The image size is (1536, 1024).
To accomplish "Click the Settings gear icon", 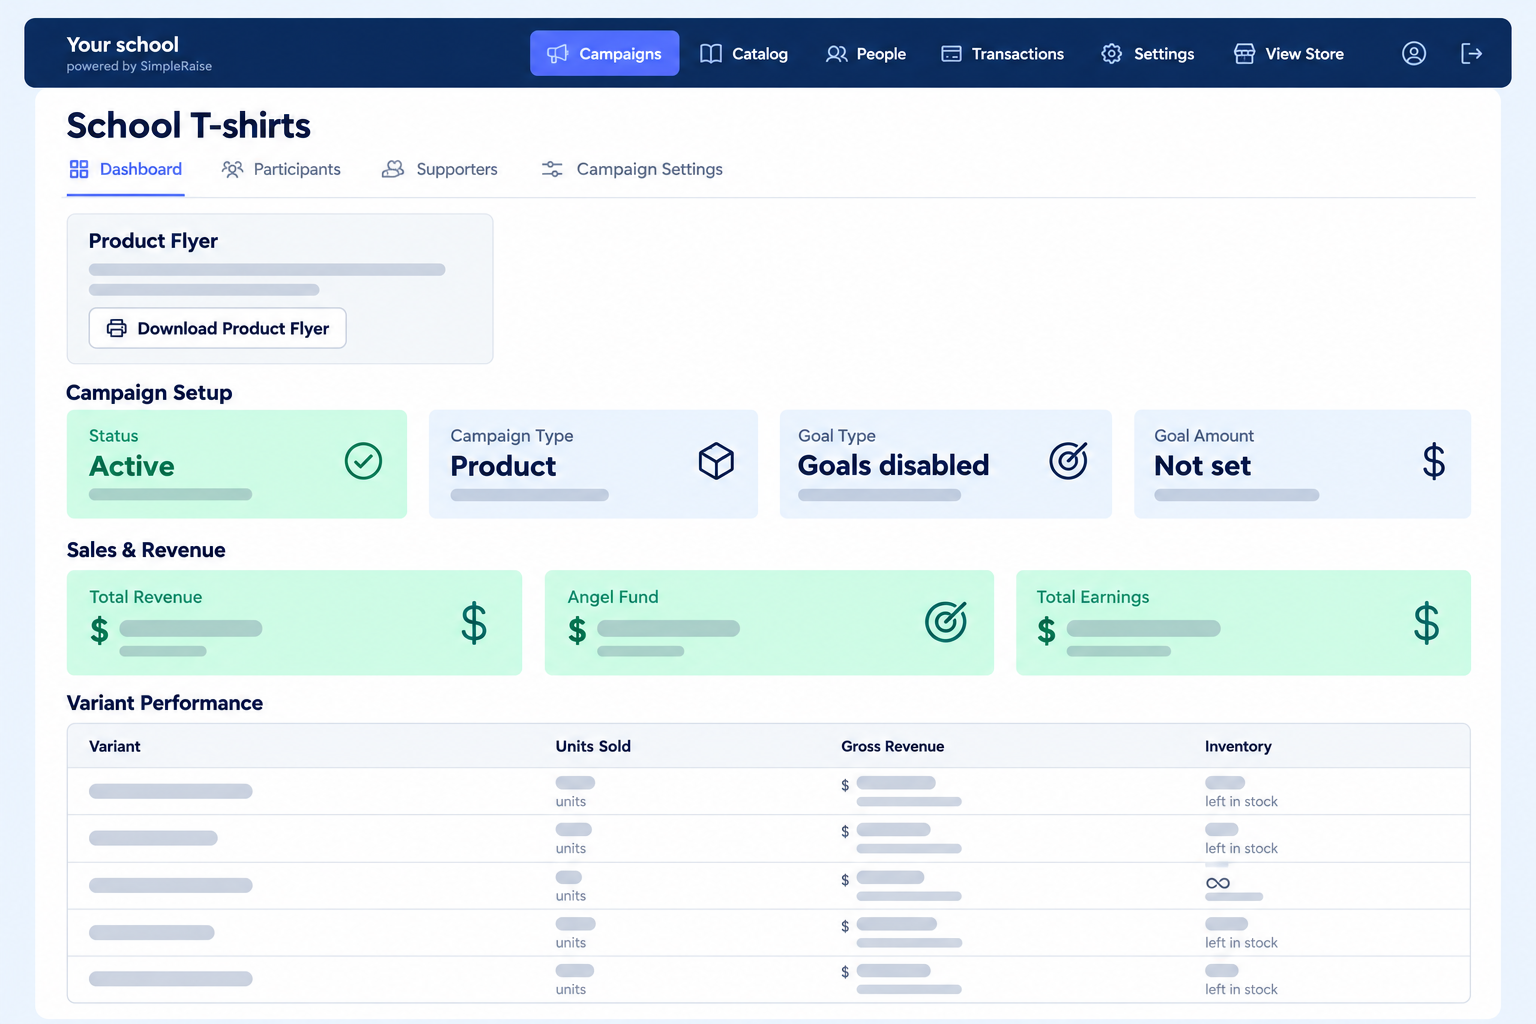I will pyautogui.click(x=1112, y=53).
